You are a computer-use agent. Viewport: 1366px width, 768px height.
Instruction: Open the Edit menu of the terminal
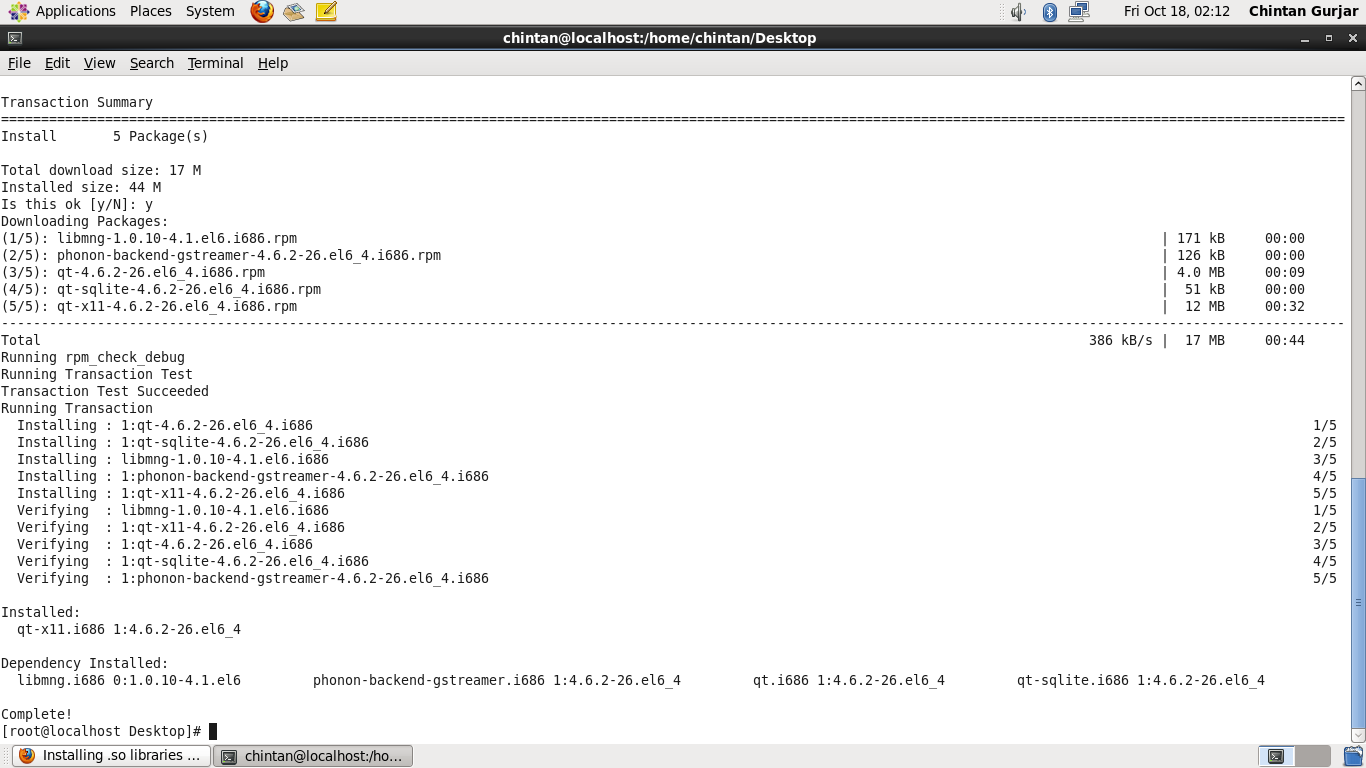[x=56, y=63]
